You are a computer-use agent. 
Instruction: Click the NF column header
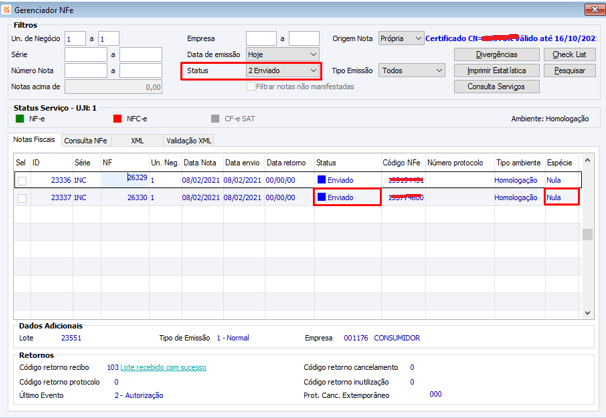coord(125,163)
